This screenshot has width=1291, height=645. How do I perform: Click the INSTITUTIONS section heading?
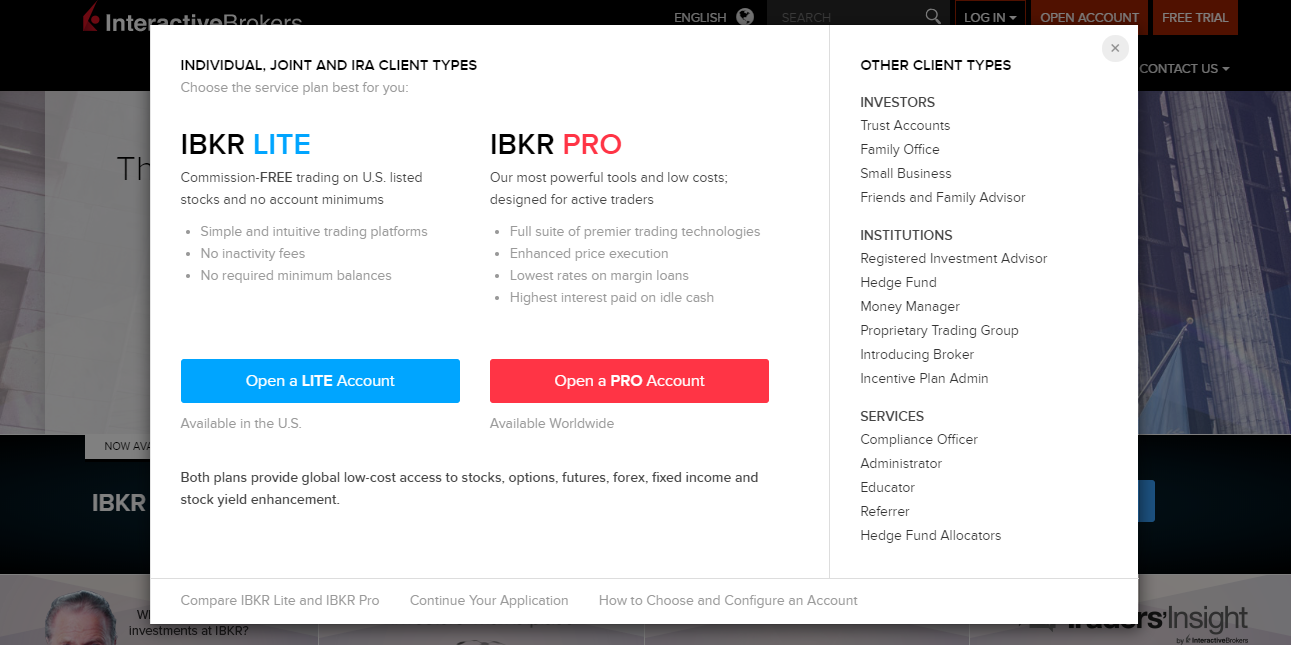click(x=906, y=235)
